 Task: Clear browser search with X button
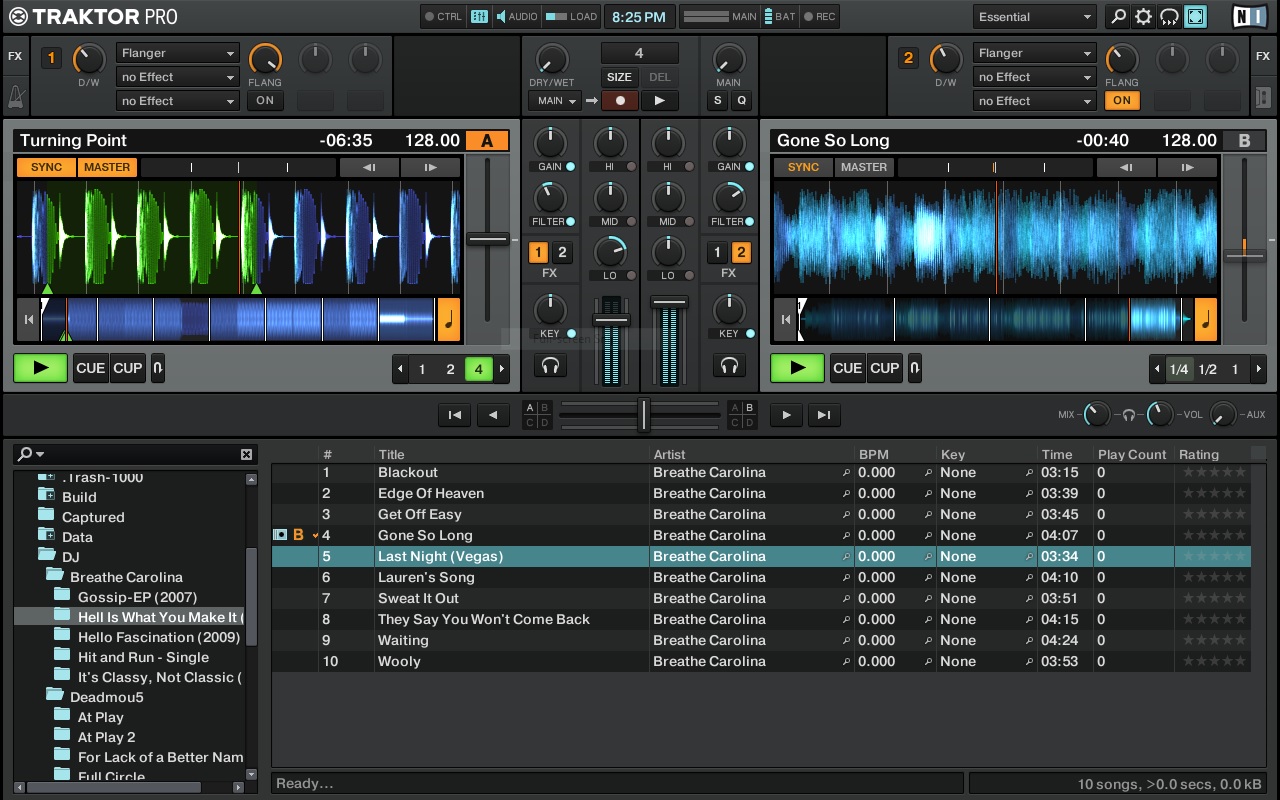[246, 454]
